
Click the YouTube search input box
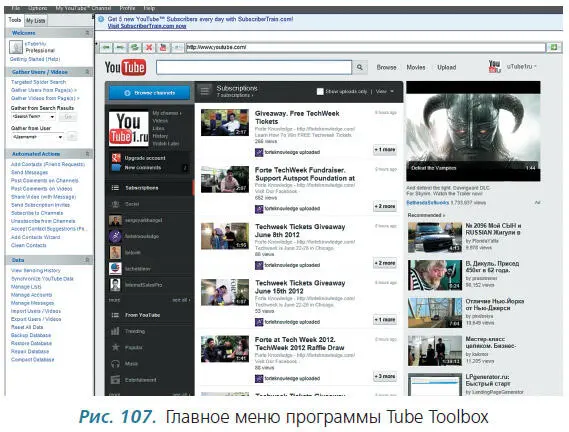(254, 68)
